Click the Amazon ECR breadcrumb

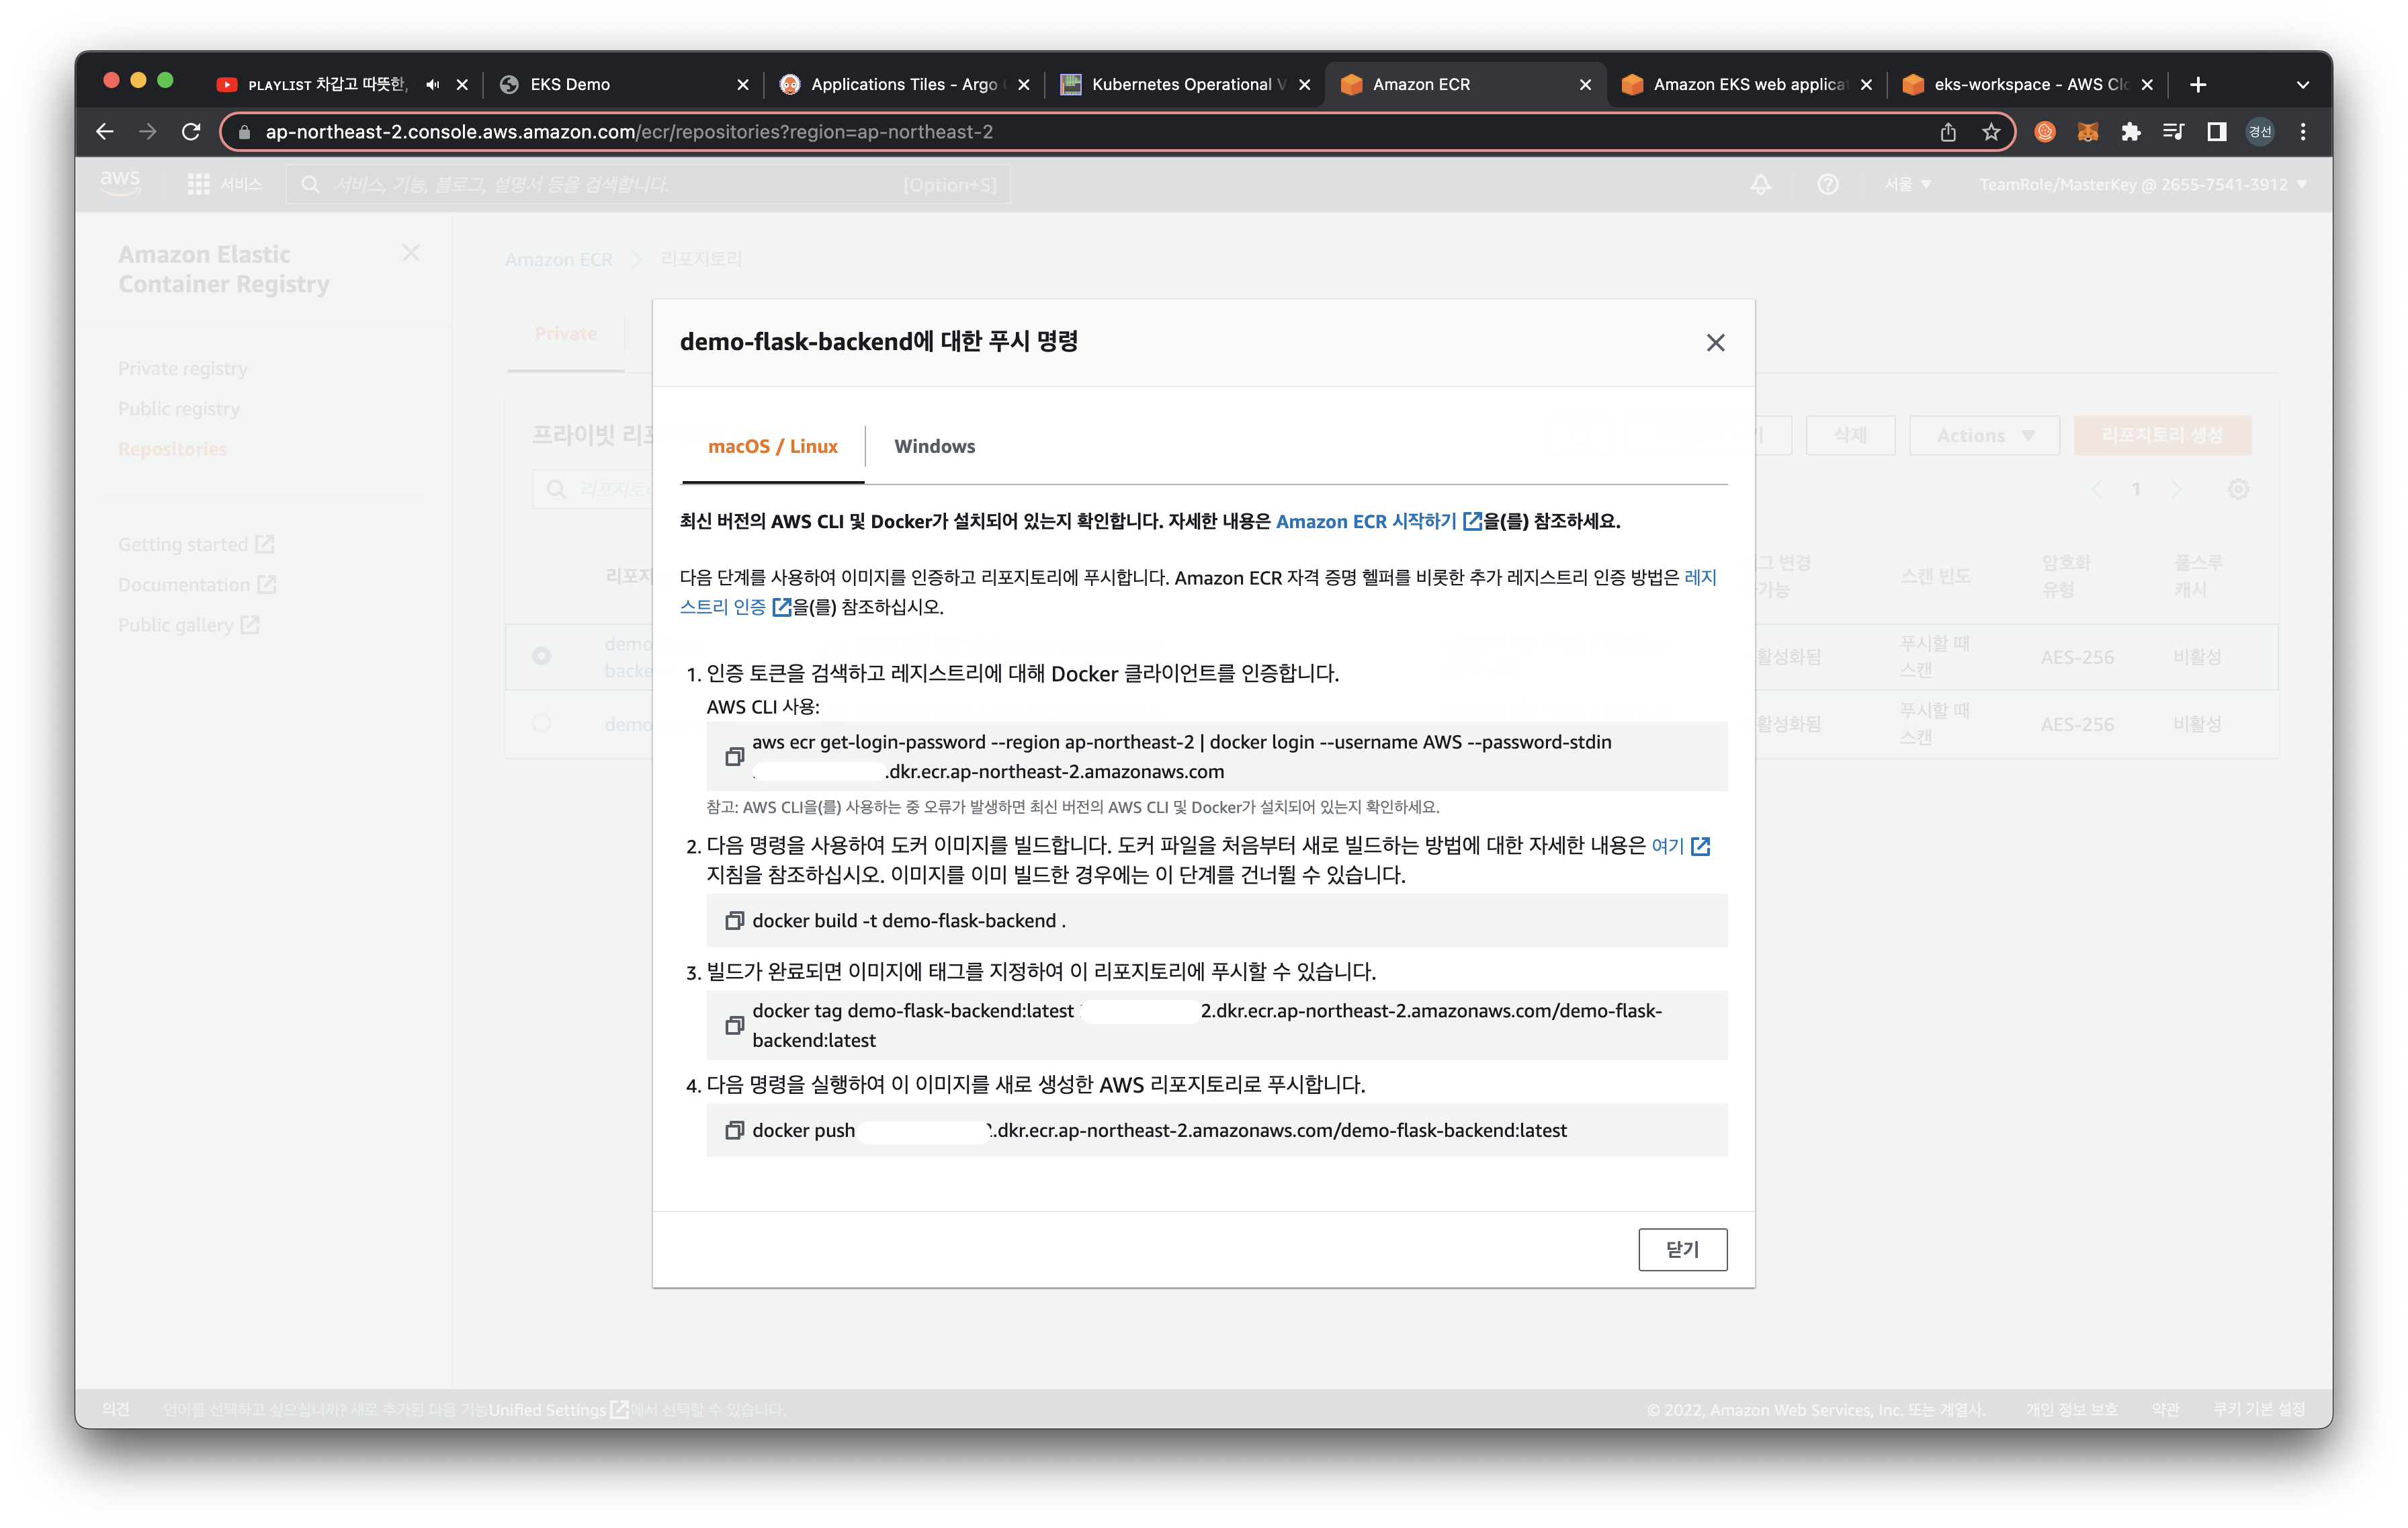(558, 260)
